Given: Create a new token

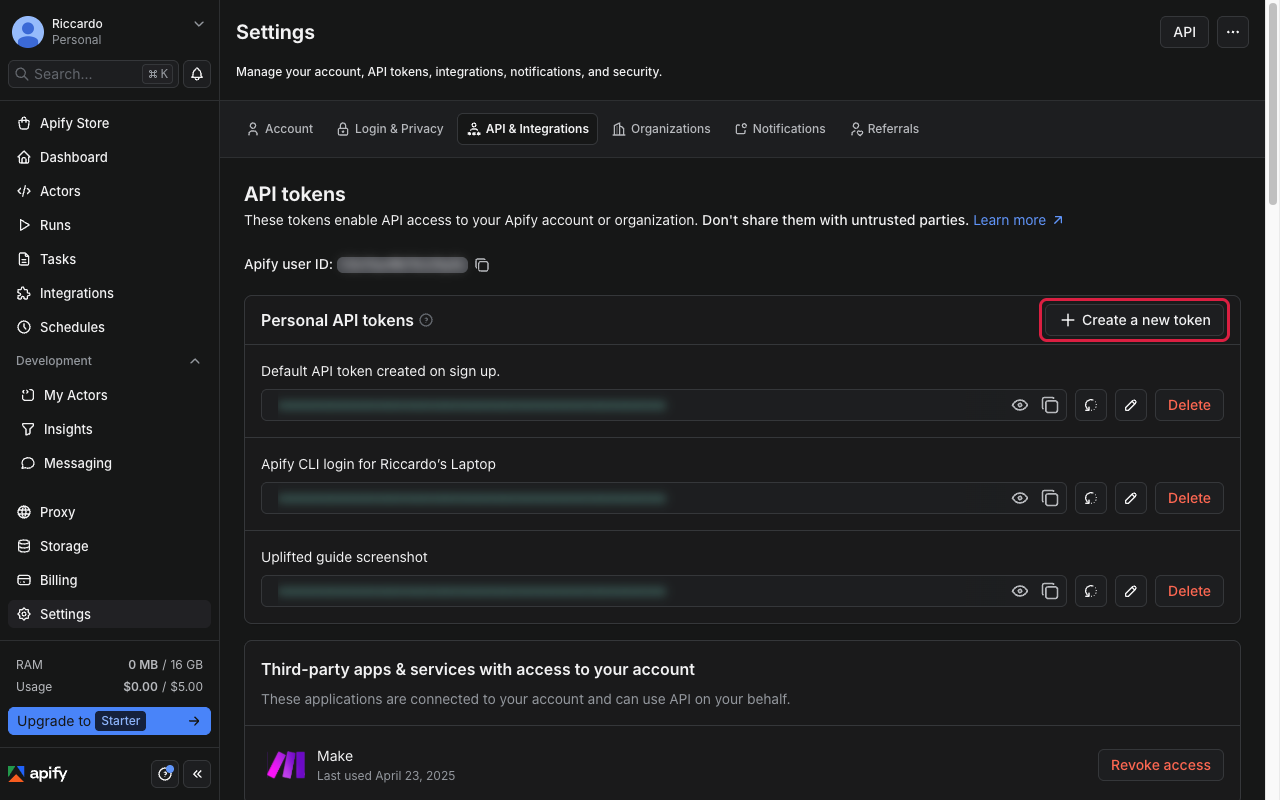Looking at the screenshot, I should pos(1135,320).
